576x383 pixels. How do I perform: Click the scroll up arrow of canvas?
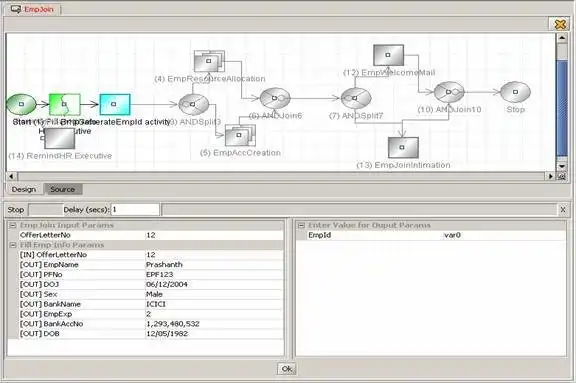[x=562, y=38]
